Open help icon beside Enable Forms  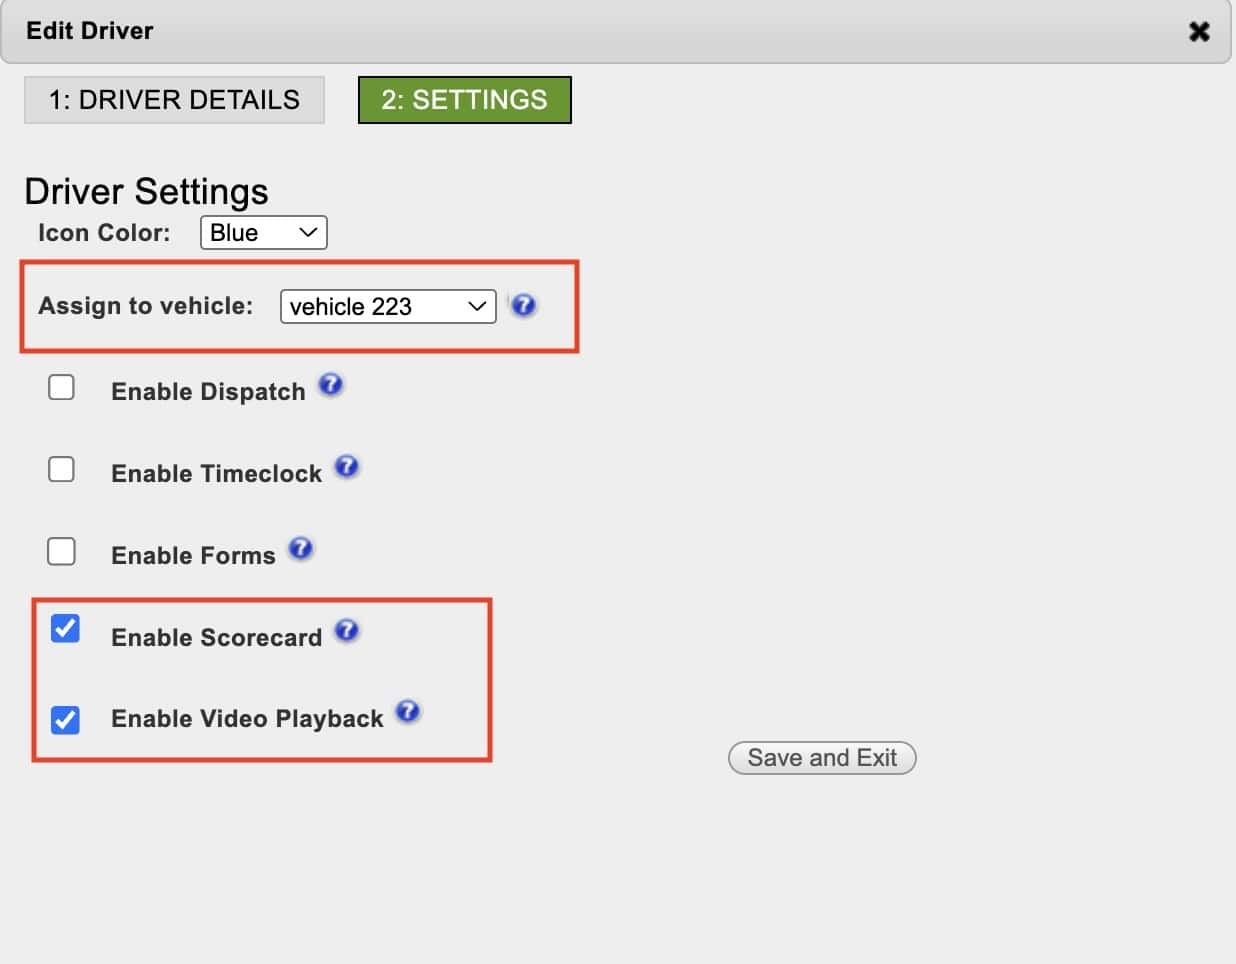point(301,549)
